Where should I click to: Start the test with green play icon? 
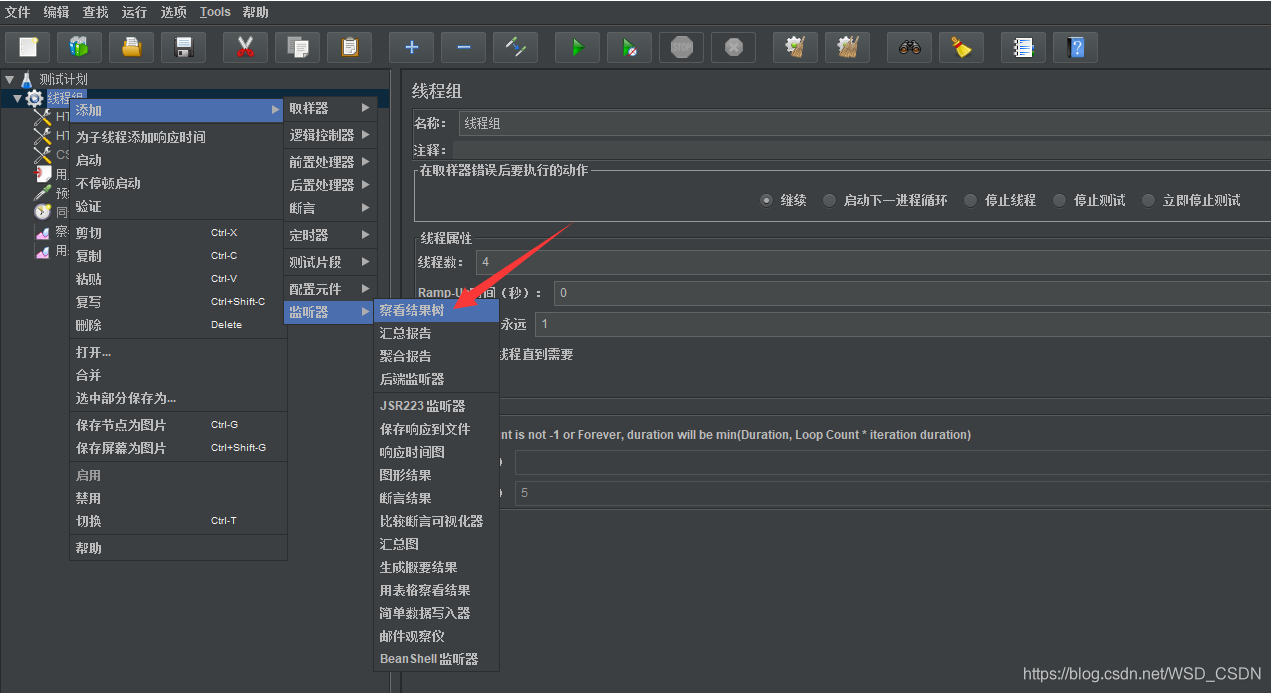click(x=577, y=47)
